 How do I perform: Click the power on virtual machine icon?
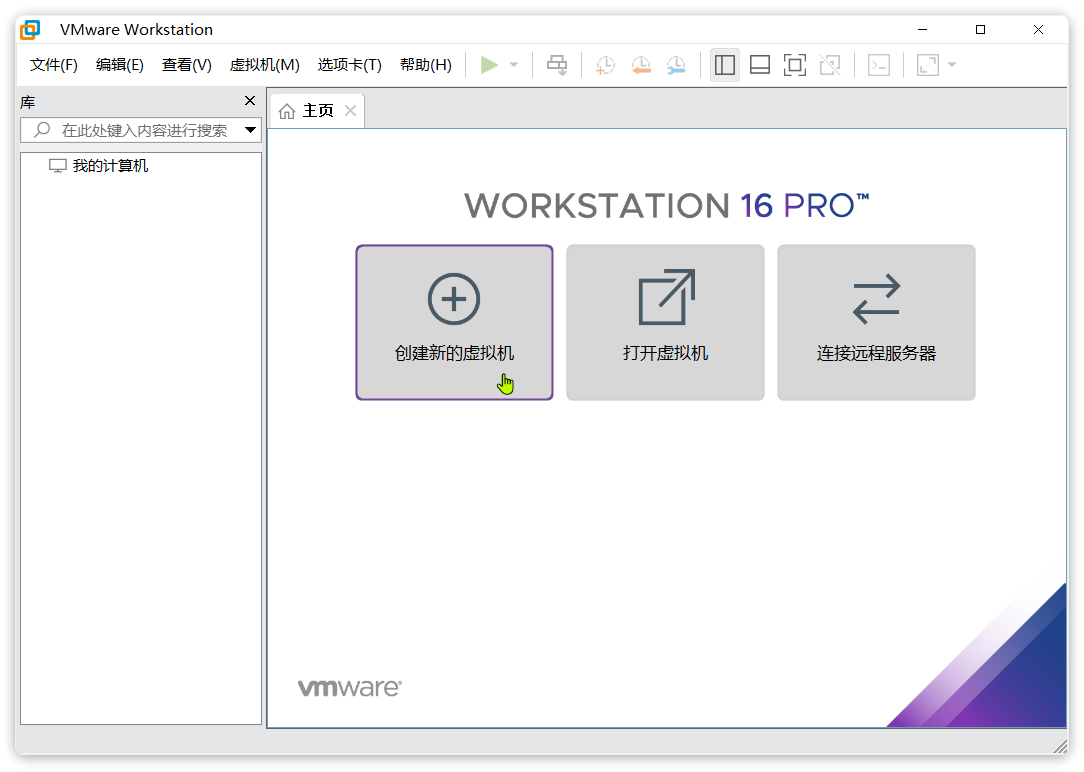[490, 65]
